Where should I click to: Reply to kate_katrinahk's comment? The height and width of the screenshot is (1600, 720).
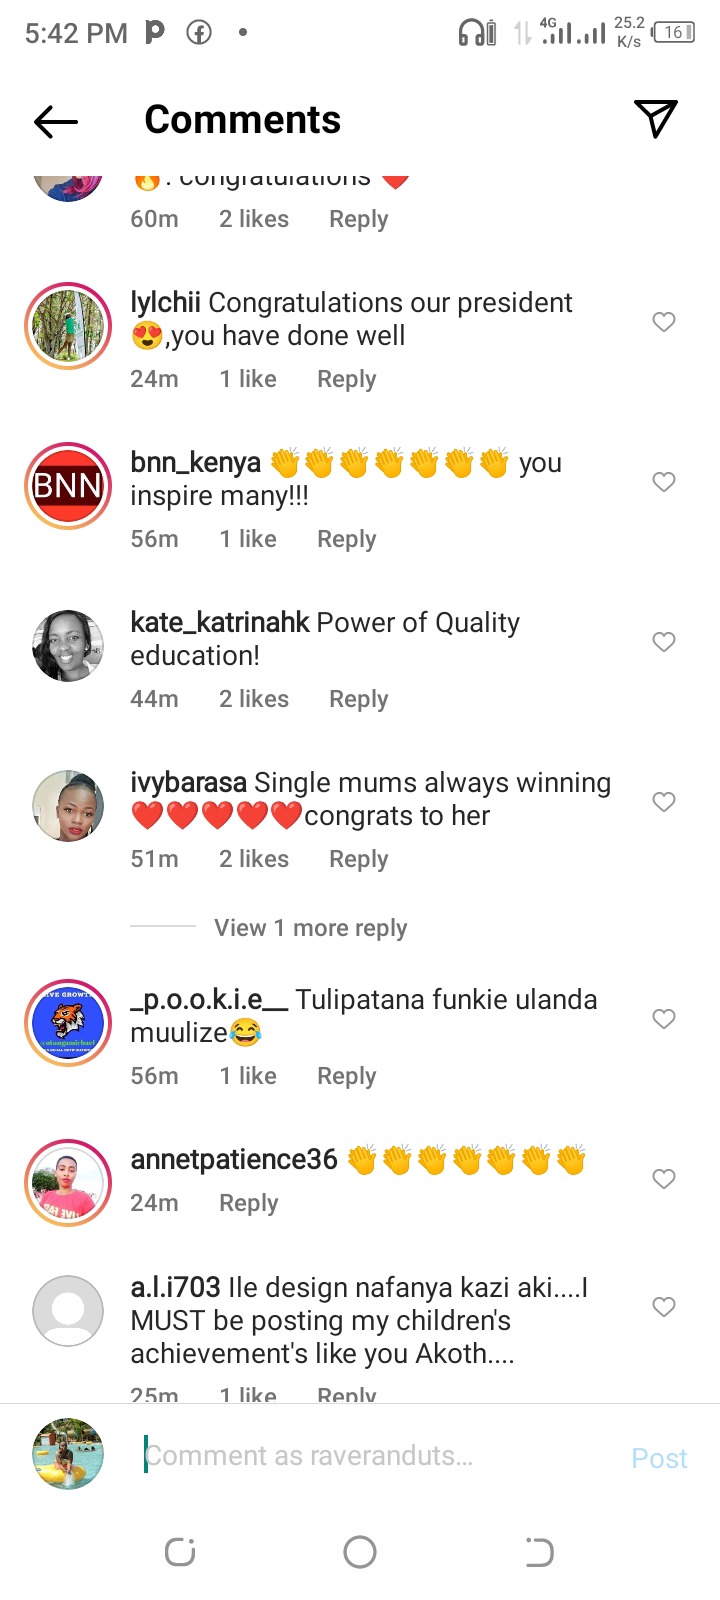click(359, 699)
